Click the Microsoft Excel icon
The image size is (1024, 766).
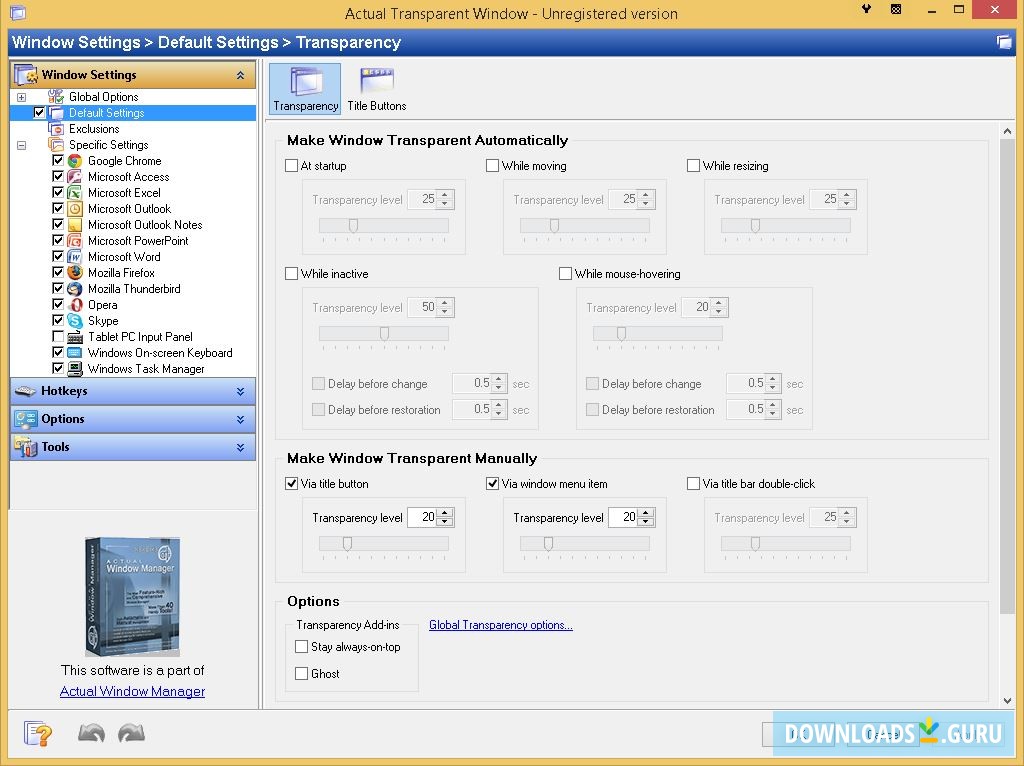coord(75,193)
